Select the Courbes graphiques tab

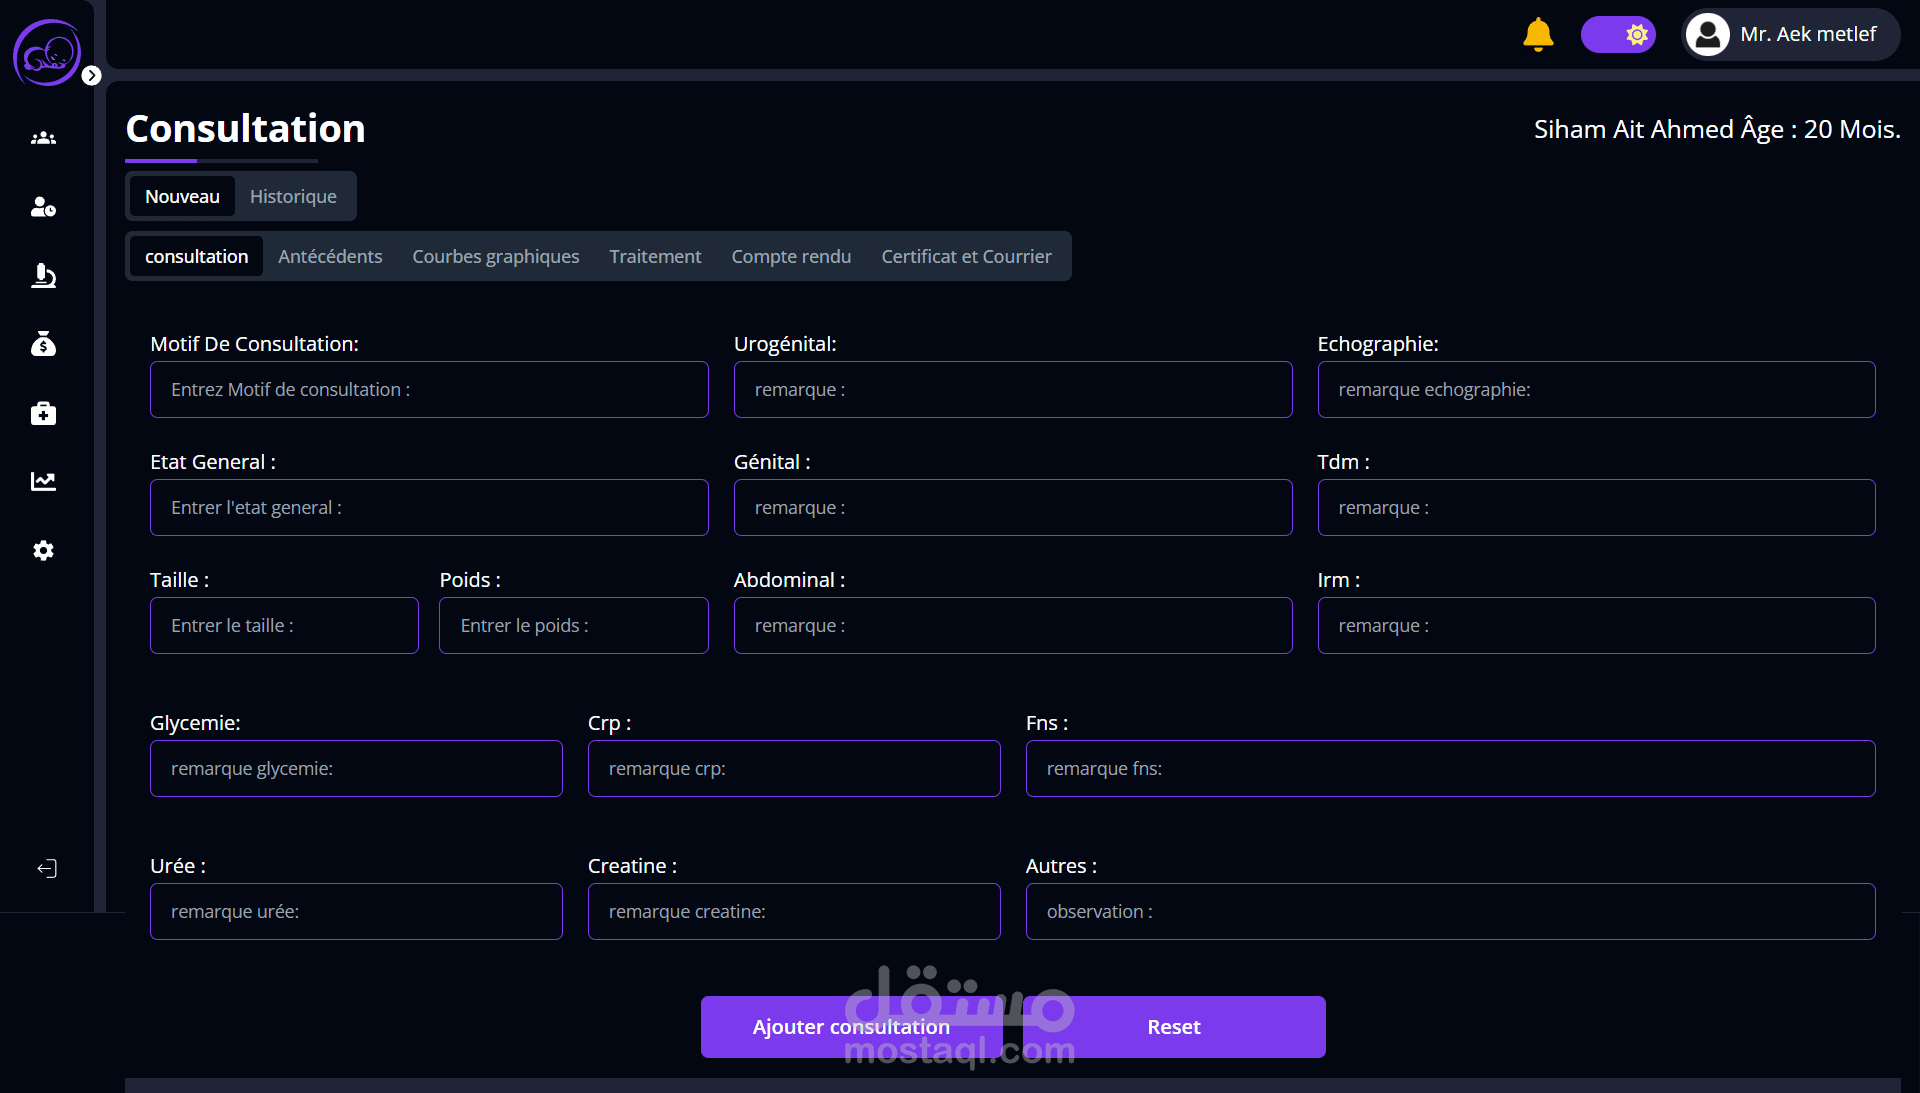click(x=495, y=256)
